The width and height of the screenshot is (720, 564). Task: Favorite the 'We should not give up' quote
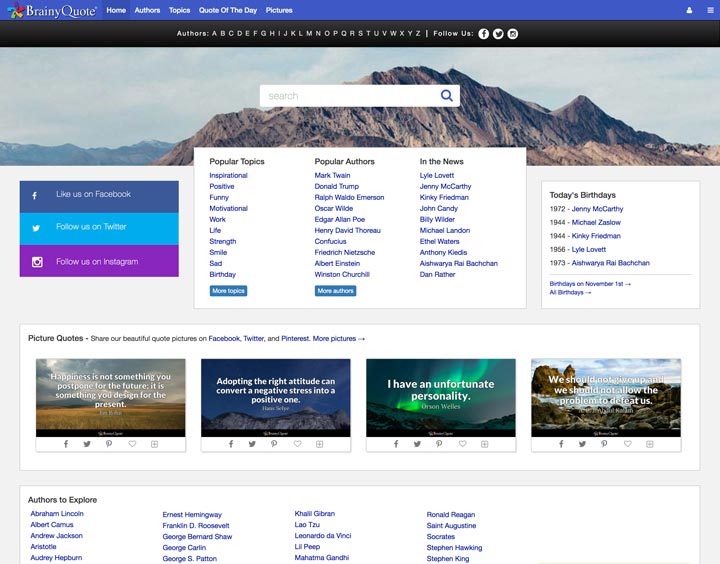coord(628,444)
